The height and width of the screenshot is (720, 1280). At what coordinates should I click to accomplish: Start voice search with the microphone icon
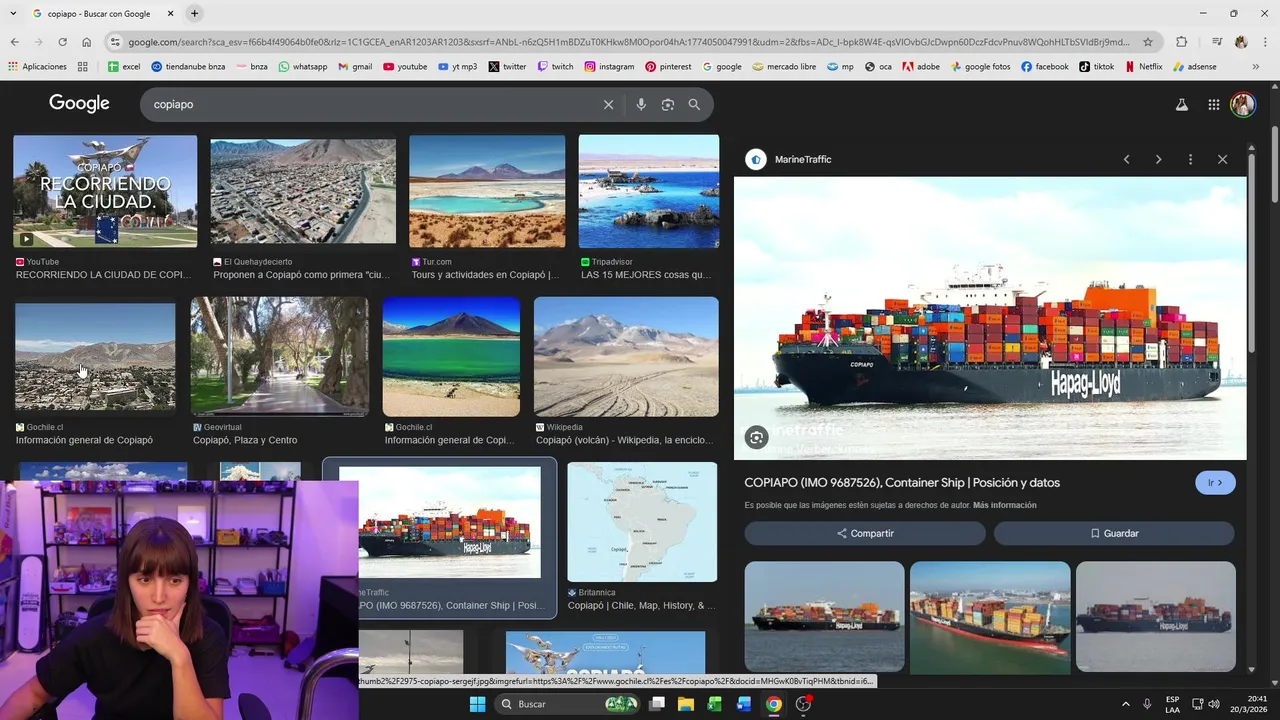click(641, 104)
